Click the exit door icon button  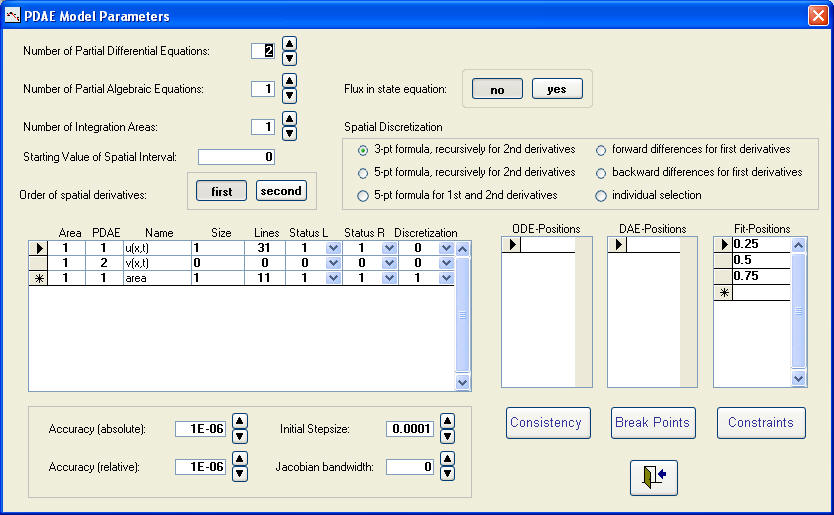[x=653, y=477]
